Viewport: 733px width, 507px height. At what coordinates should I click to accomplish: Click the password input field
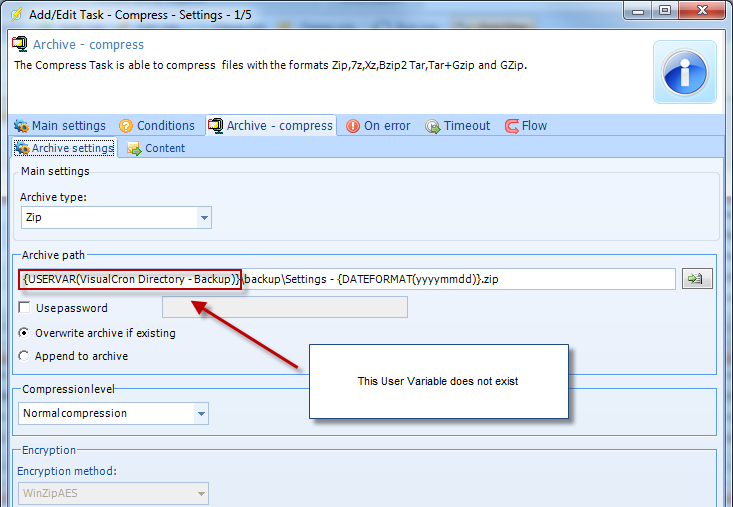pos(284,307)
